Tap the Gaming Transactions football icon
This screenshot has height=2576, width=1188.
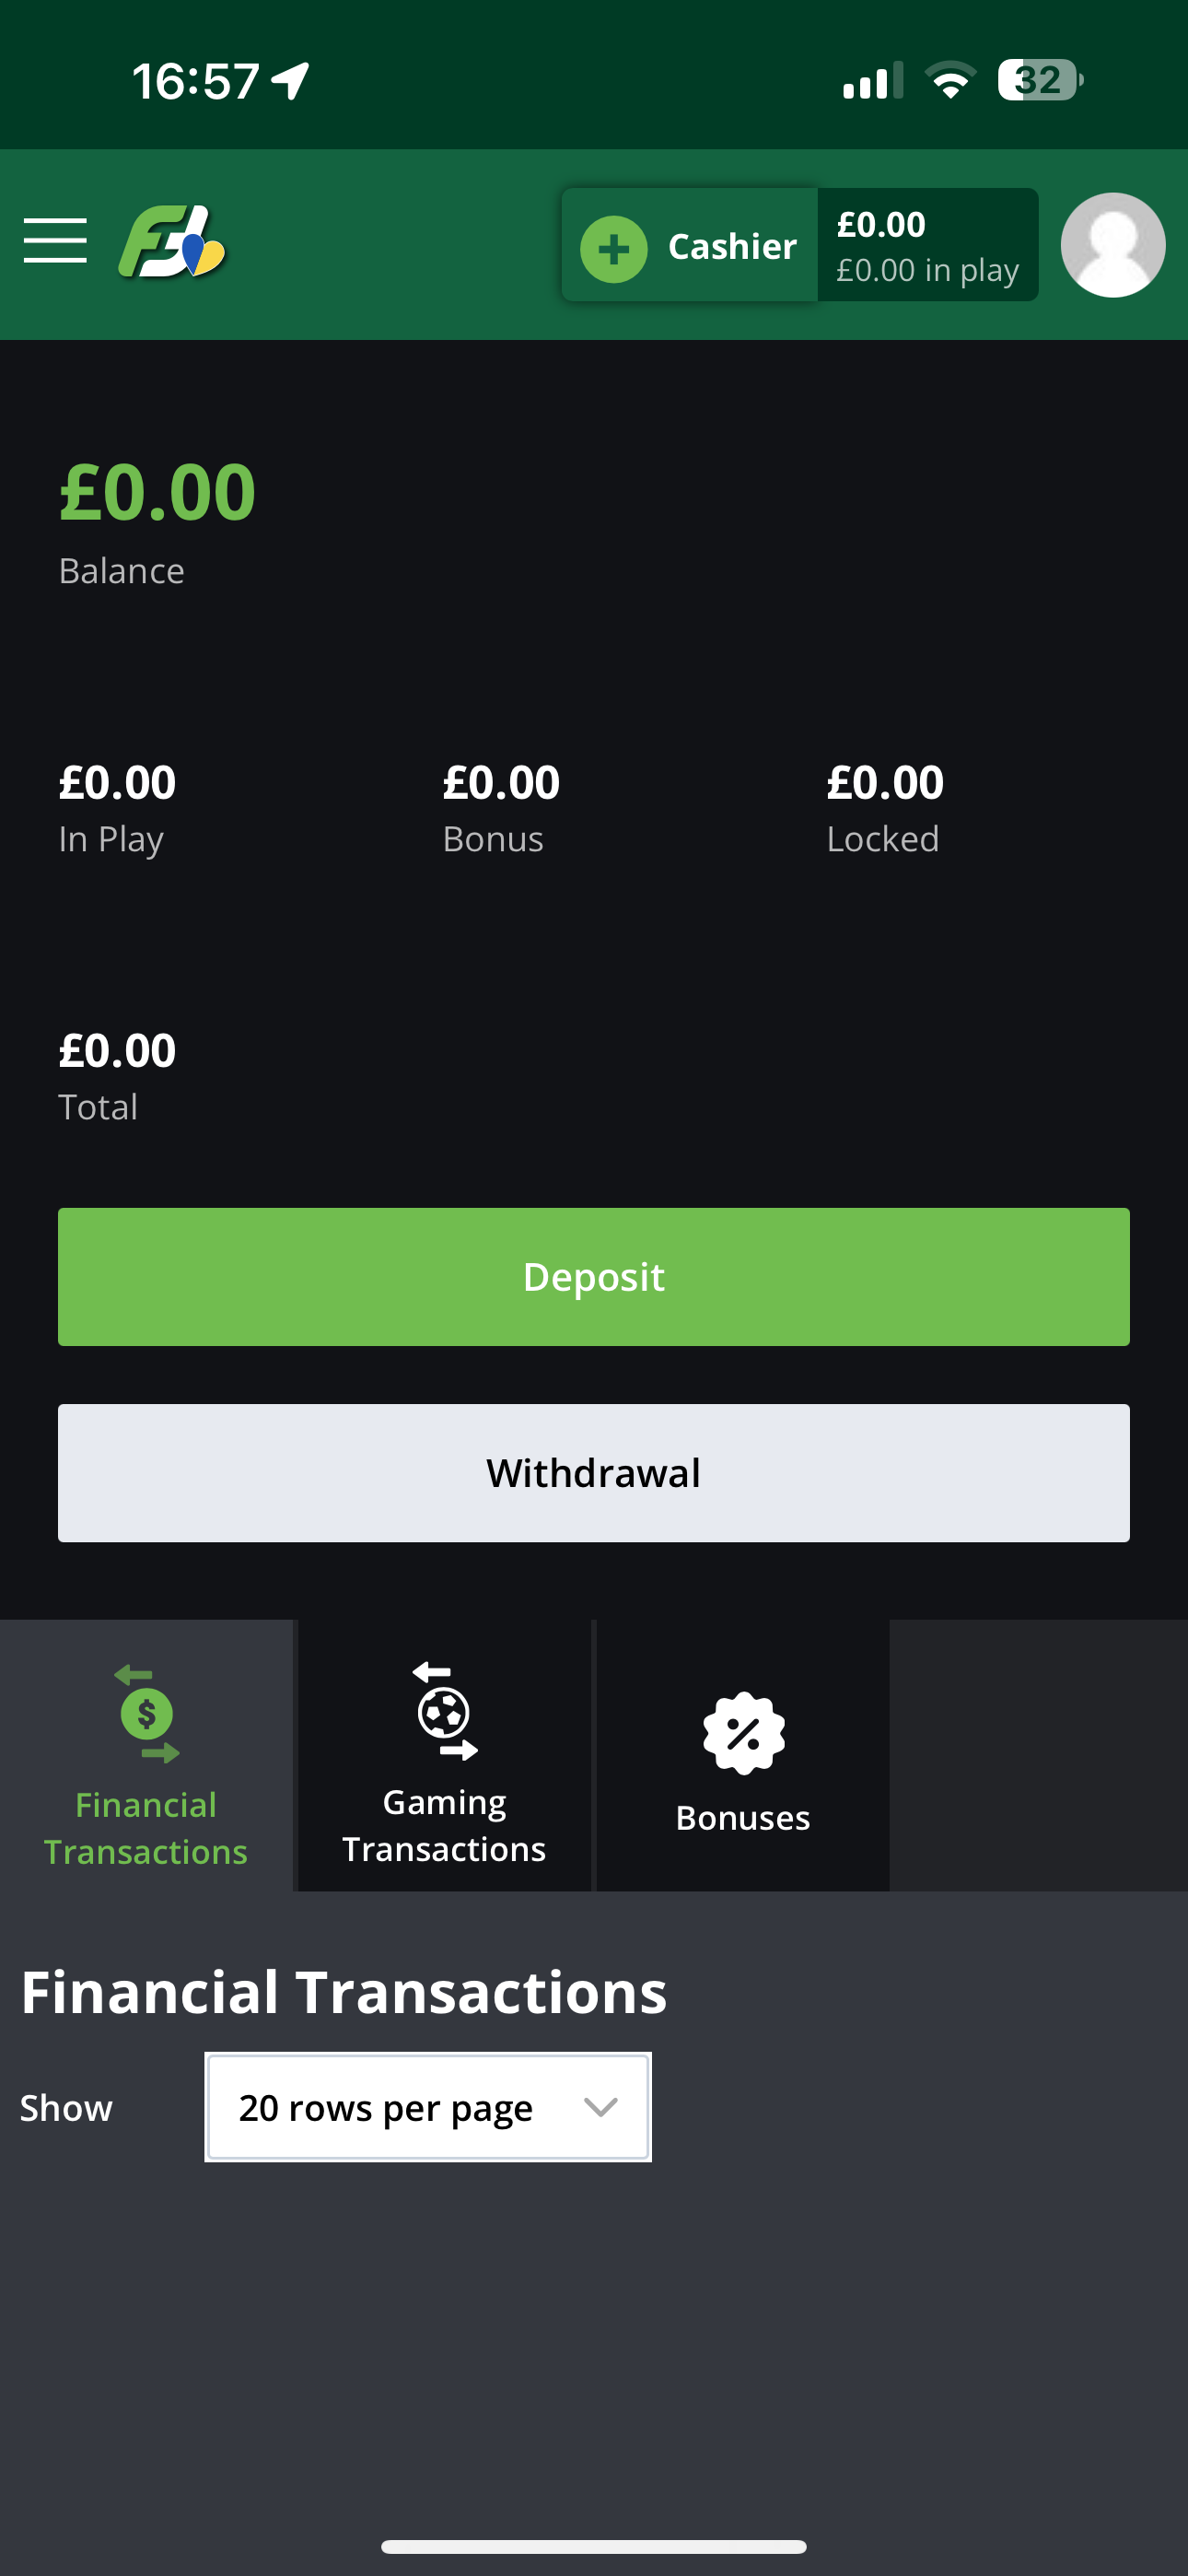point(444,1711)
